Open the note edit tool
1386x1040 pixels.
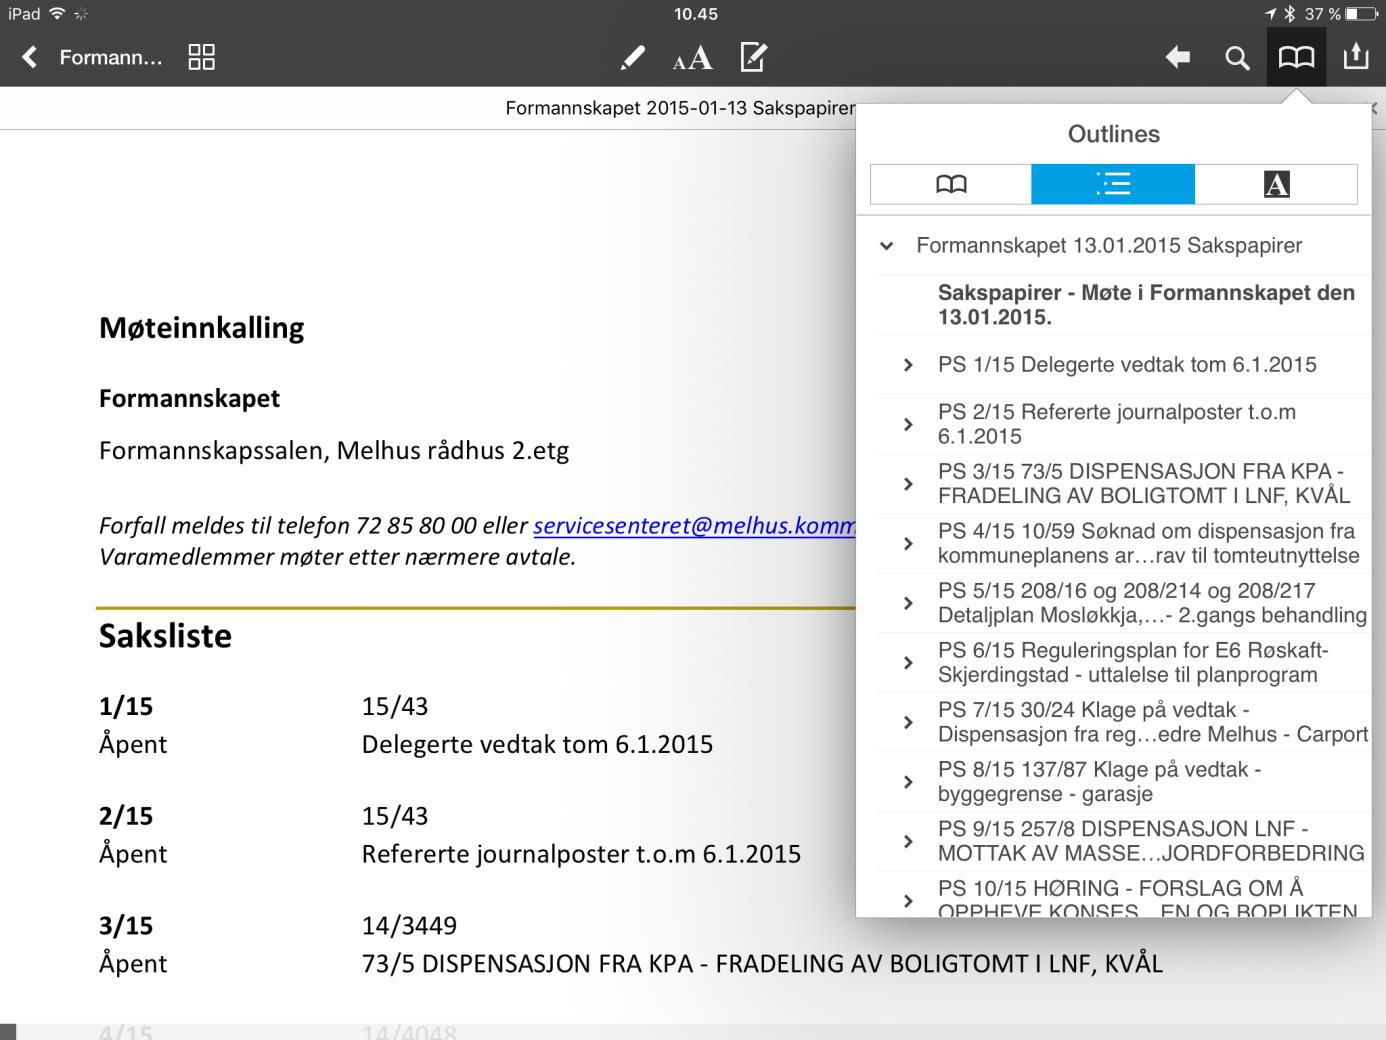[x=753, y=57]
